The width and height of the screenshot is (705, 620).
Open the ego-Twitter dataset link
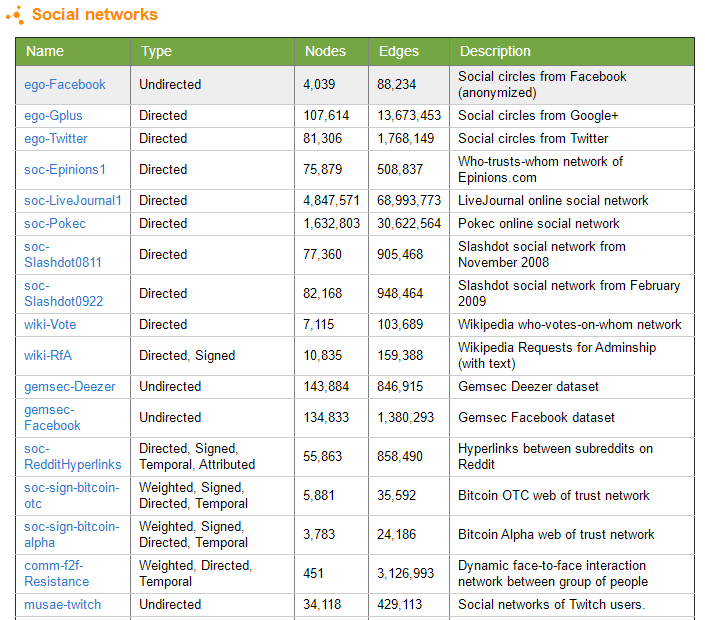[x=56, y=138]
